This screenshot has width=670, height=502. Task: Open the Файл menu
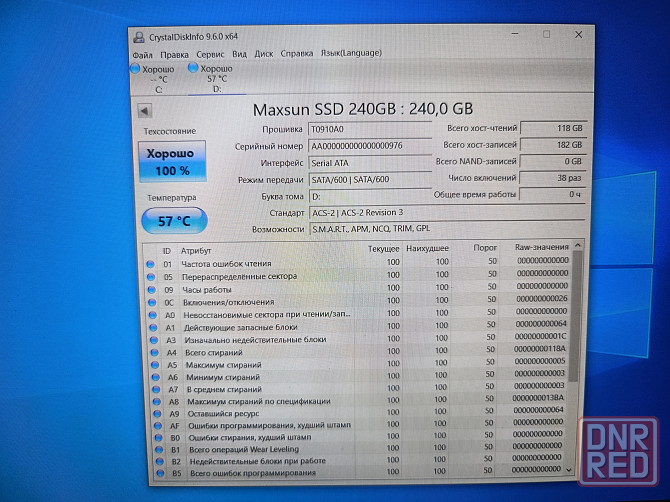point(142,55)
